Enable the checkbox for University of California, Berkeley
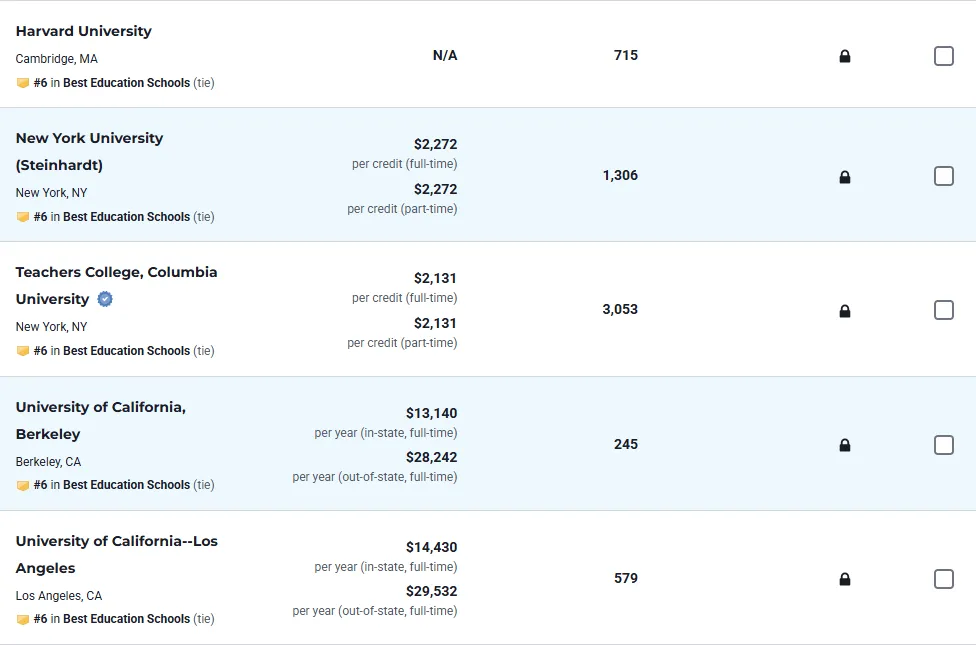Image resolution: width=976 pixels, height=645 pixels. click(x=944, y=445)
